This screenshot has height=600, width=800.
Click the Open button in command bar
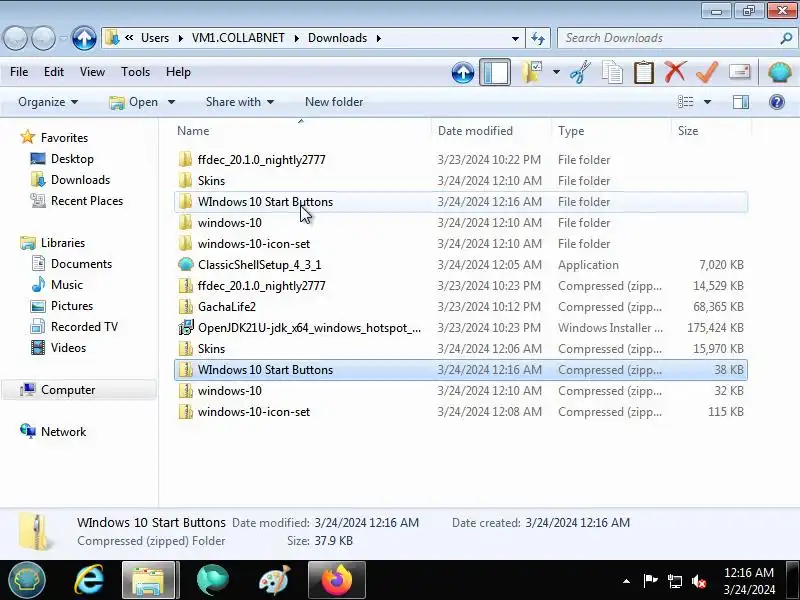click(134, 102)
